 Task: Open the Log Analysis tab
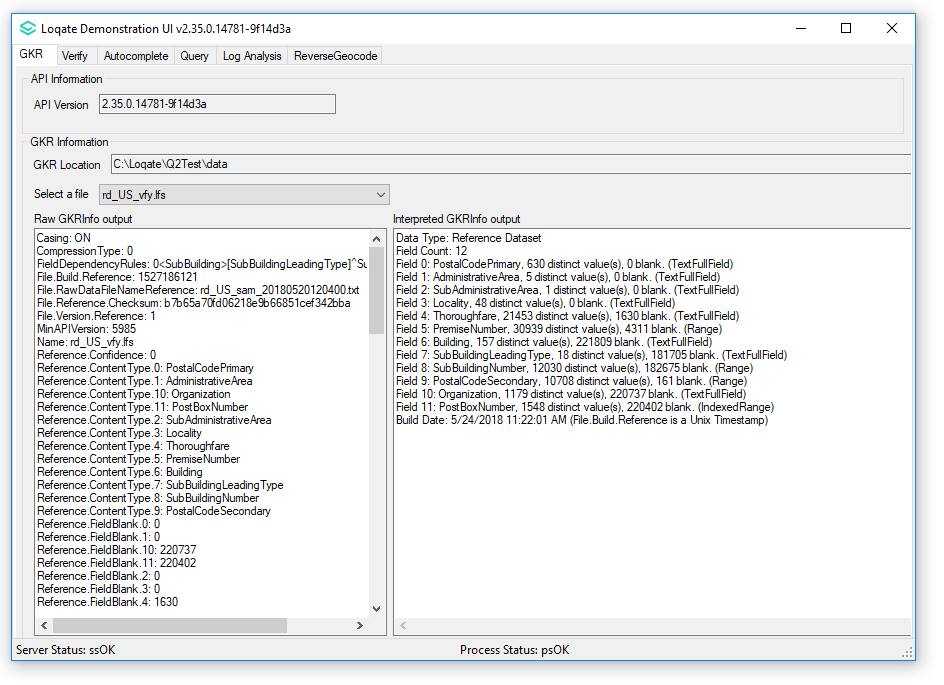[252, 56]
